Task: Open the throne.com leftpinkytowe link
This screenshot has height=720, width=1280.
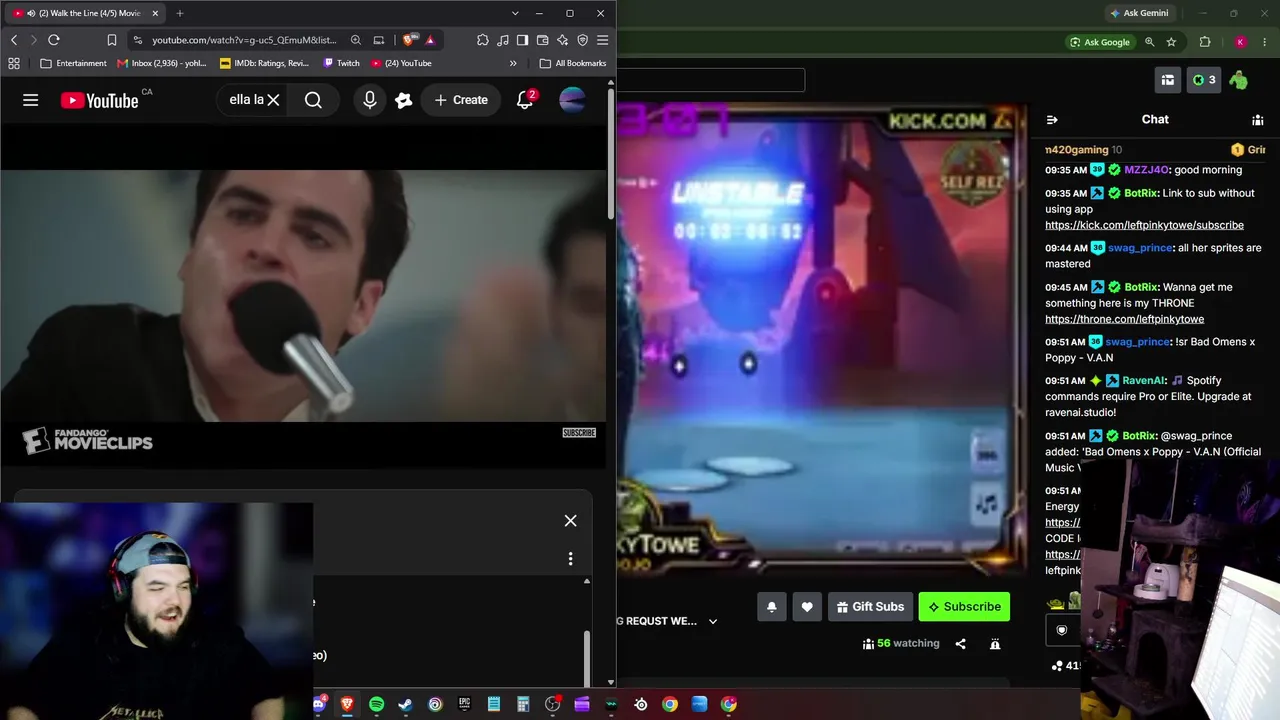Action: click(1125, 320)
